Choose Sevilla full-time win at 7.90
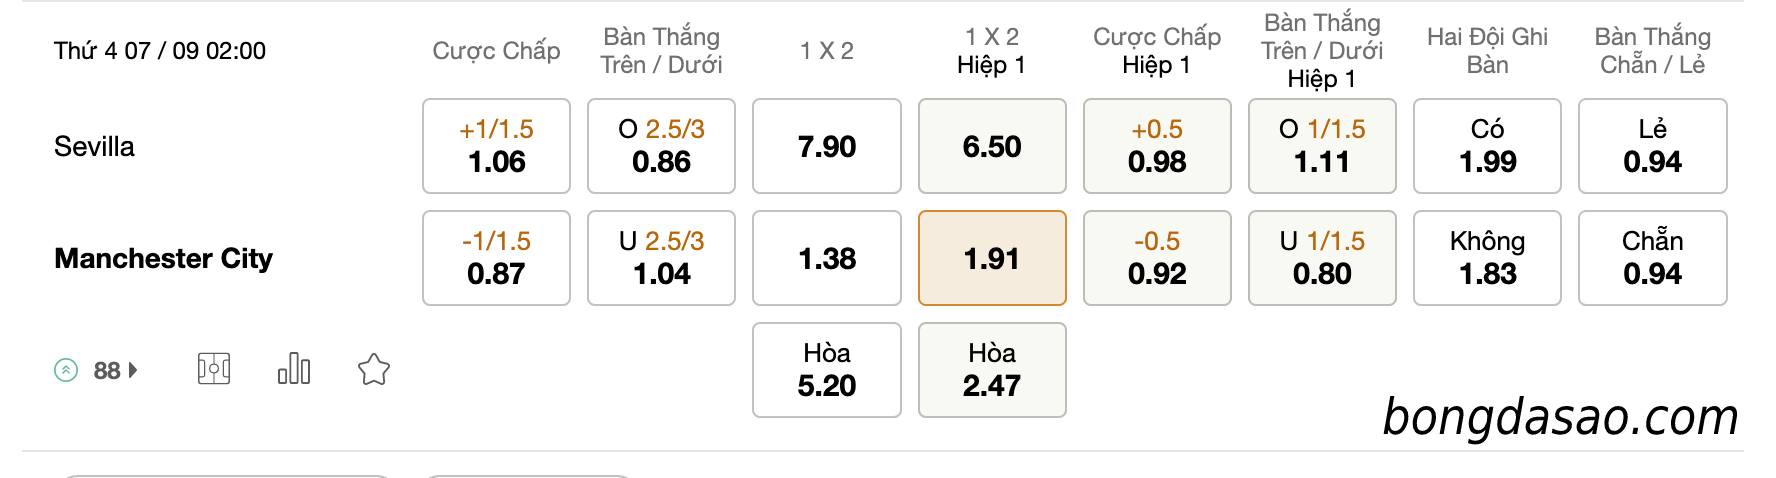Viewport: 1776px width, 478px height. [827, 146]
